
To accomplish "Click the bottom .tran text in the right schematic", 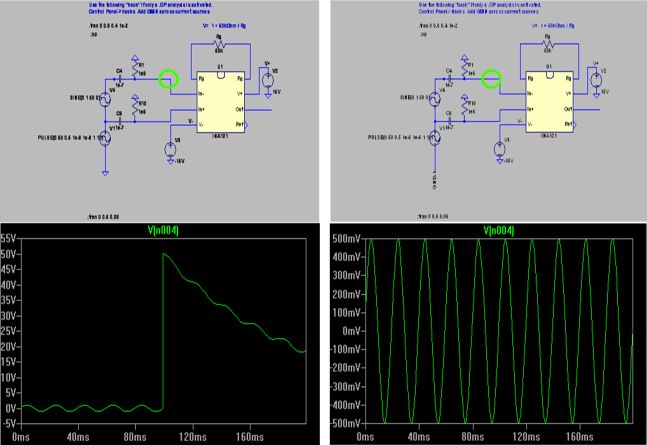I will pyautogui.click(x=433, y=217).
